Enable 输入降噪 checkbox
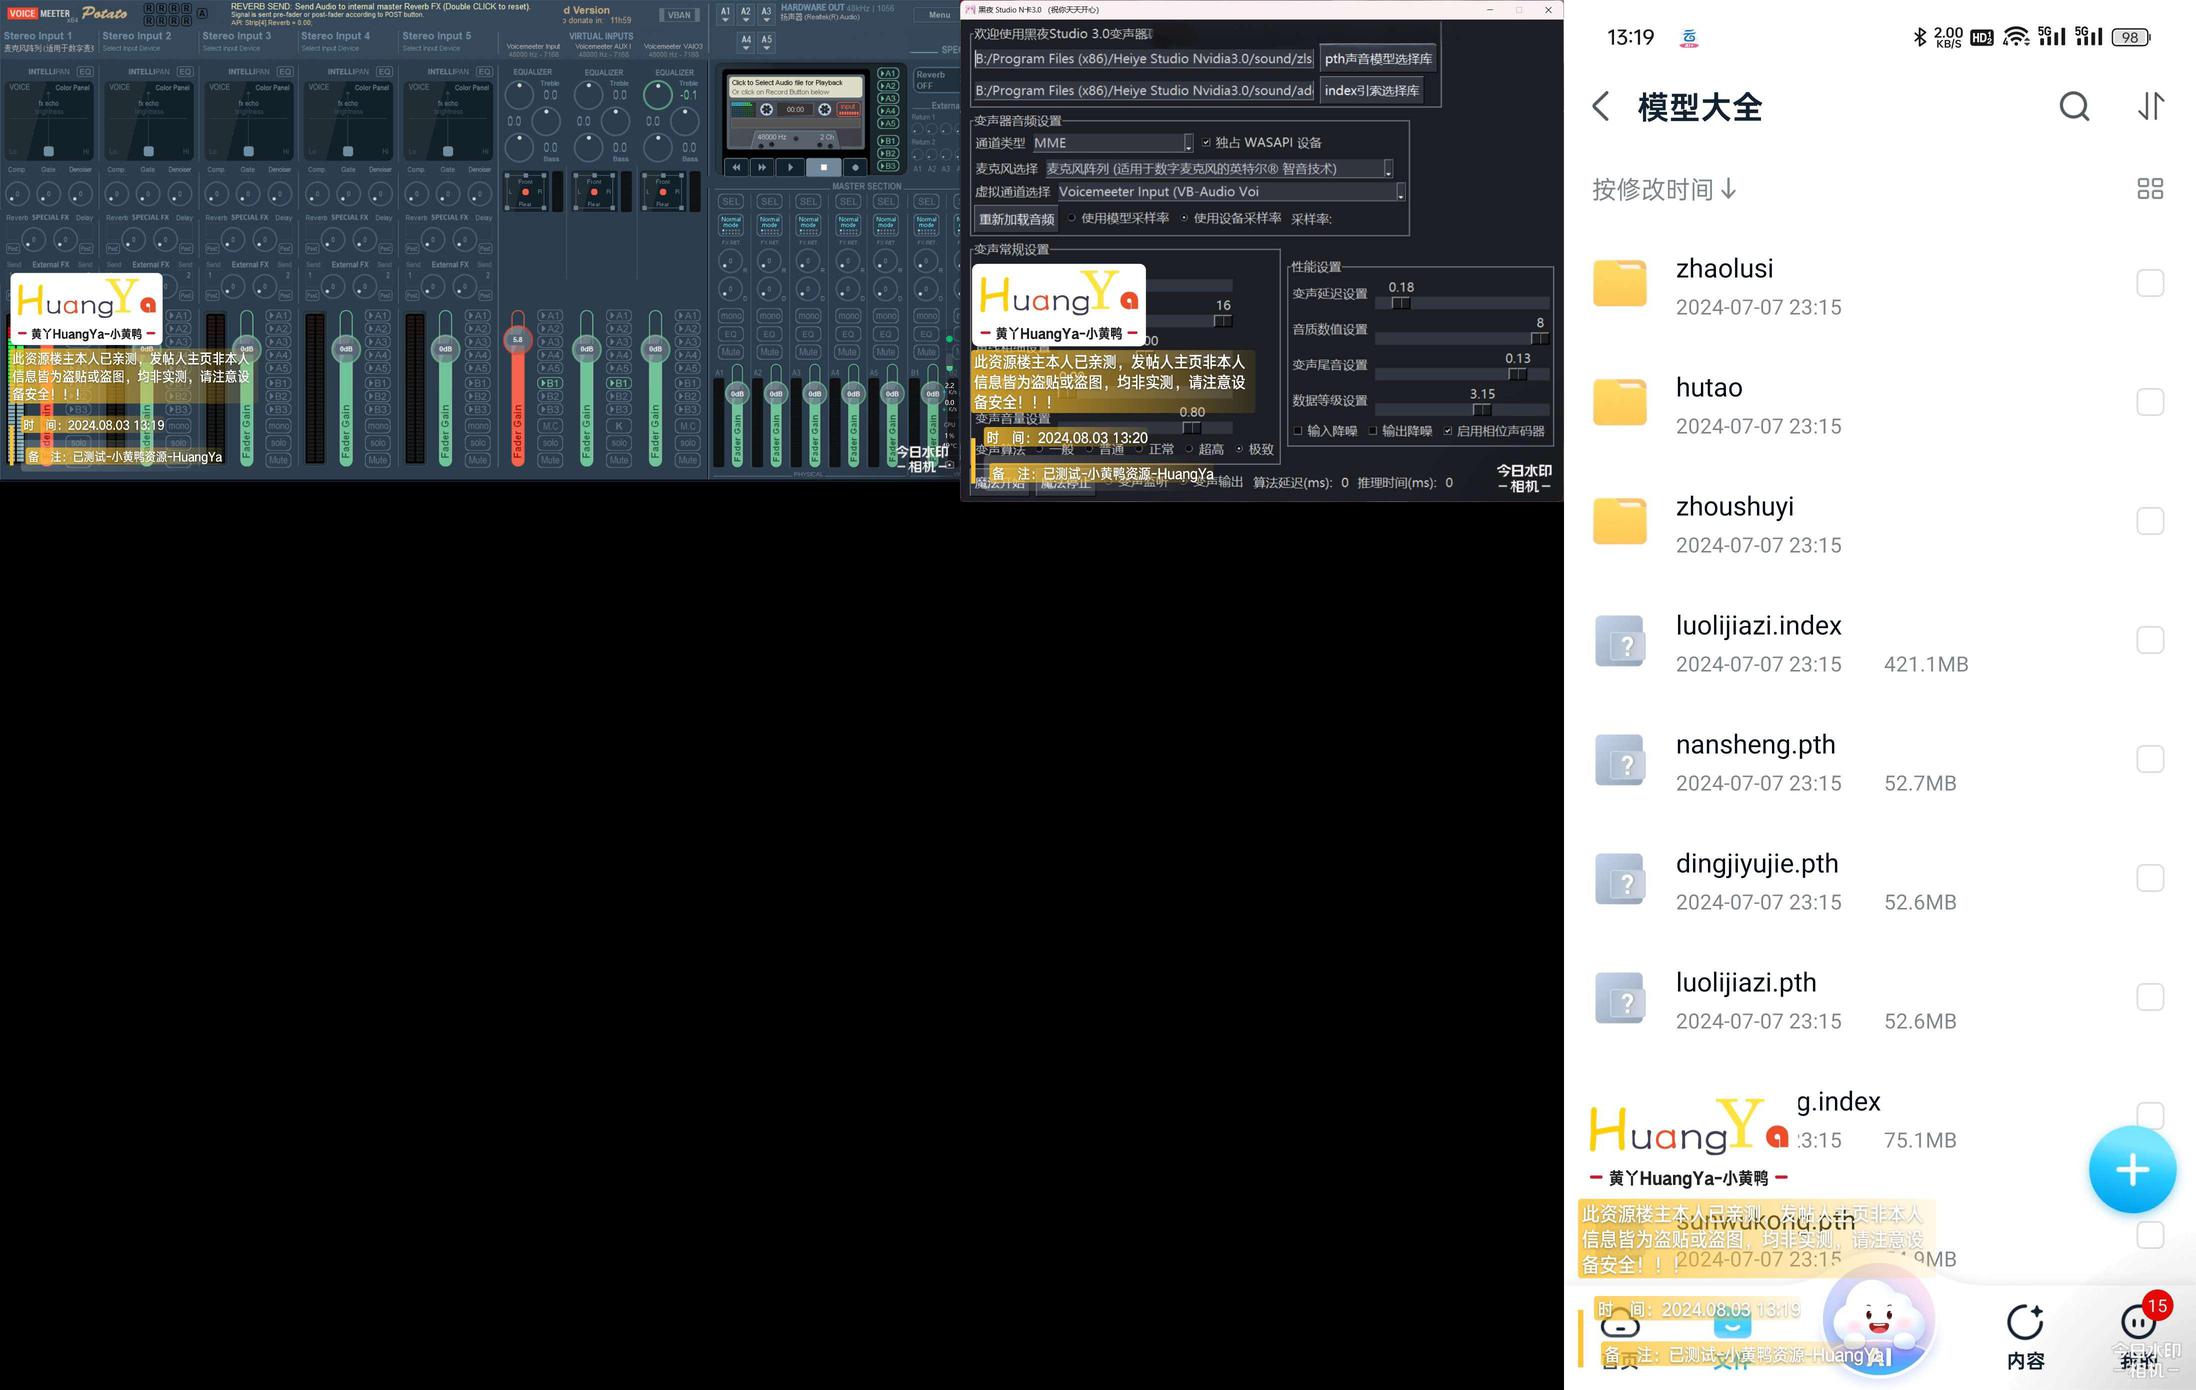 tap(1298, 431)
